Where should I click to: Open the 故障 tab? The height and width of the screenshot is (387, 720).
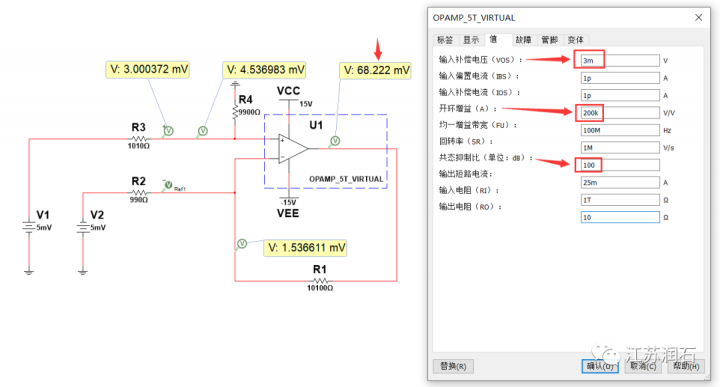coord(523,40)
